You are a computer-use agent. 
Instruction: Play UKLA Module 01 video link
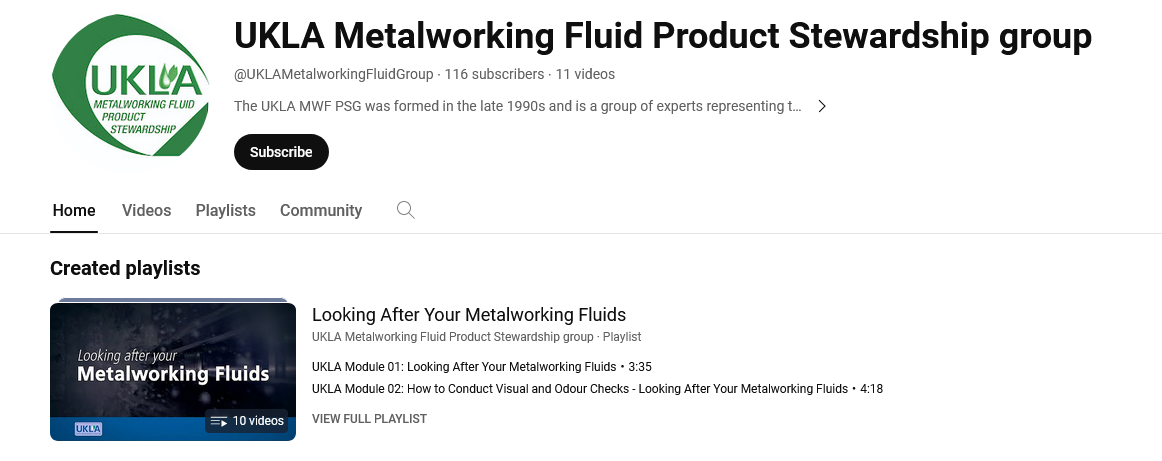pos(464,367)
